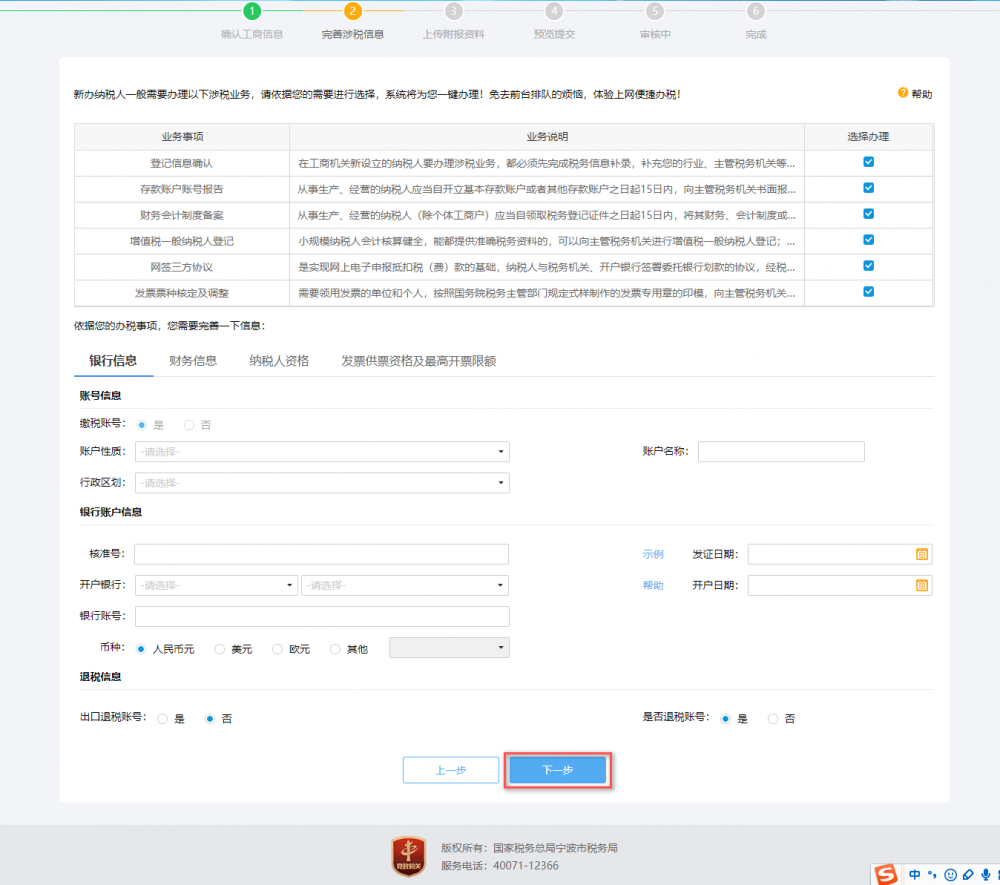1000x885 pixels.
Task: Toggle Chinese/English mode on Sogou input bar
Action: pos(914,874)
